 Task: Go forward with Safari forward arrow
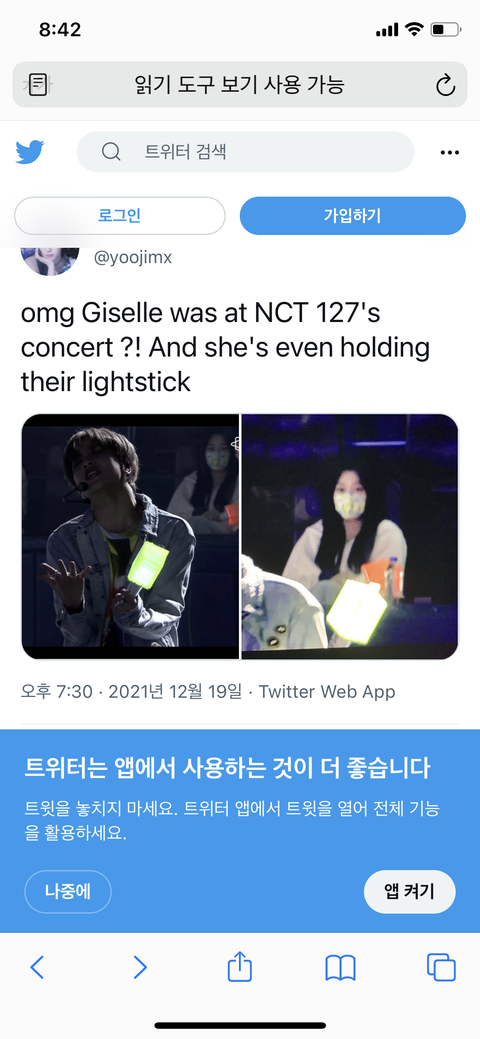(x=140, y=967)
